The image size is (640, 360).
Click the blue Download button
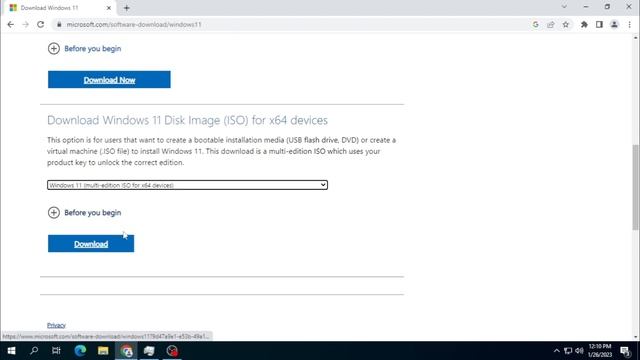(x=91, y=244)
